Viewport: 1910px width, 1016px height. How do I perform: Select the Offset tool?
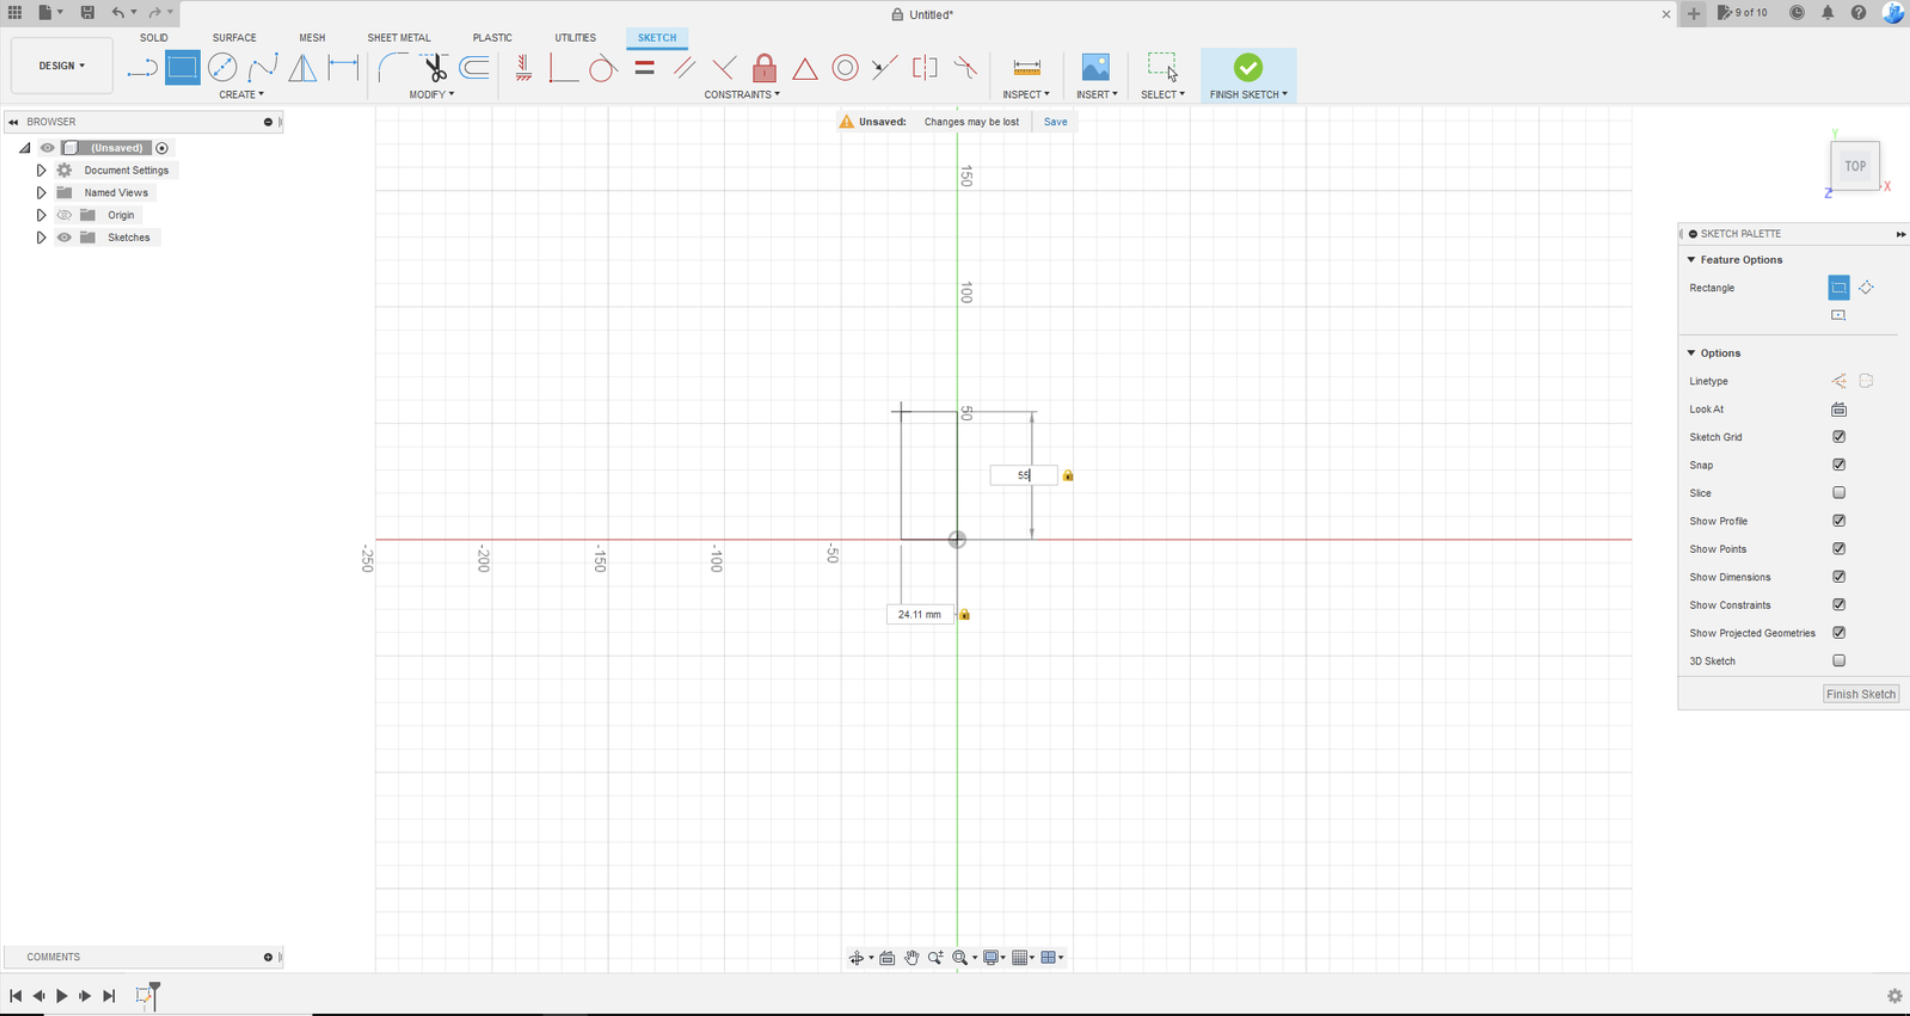(x=472, y=67)
